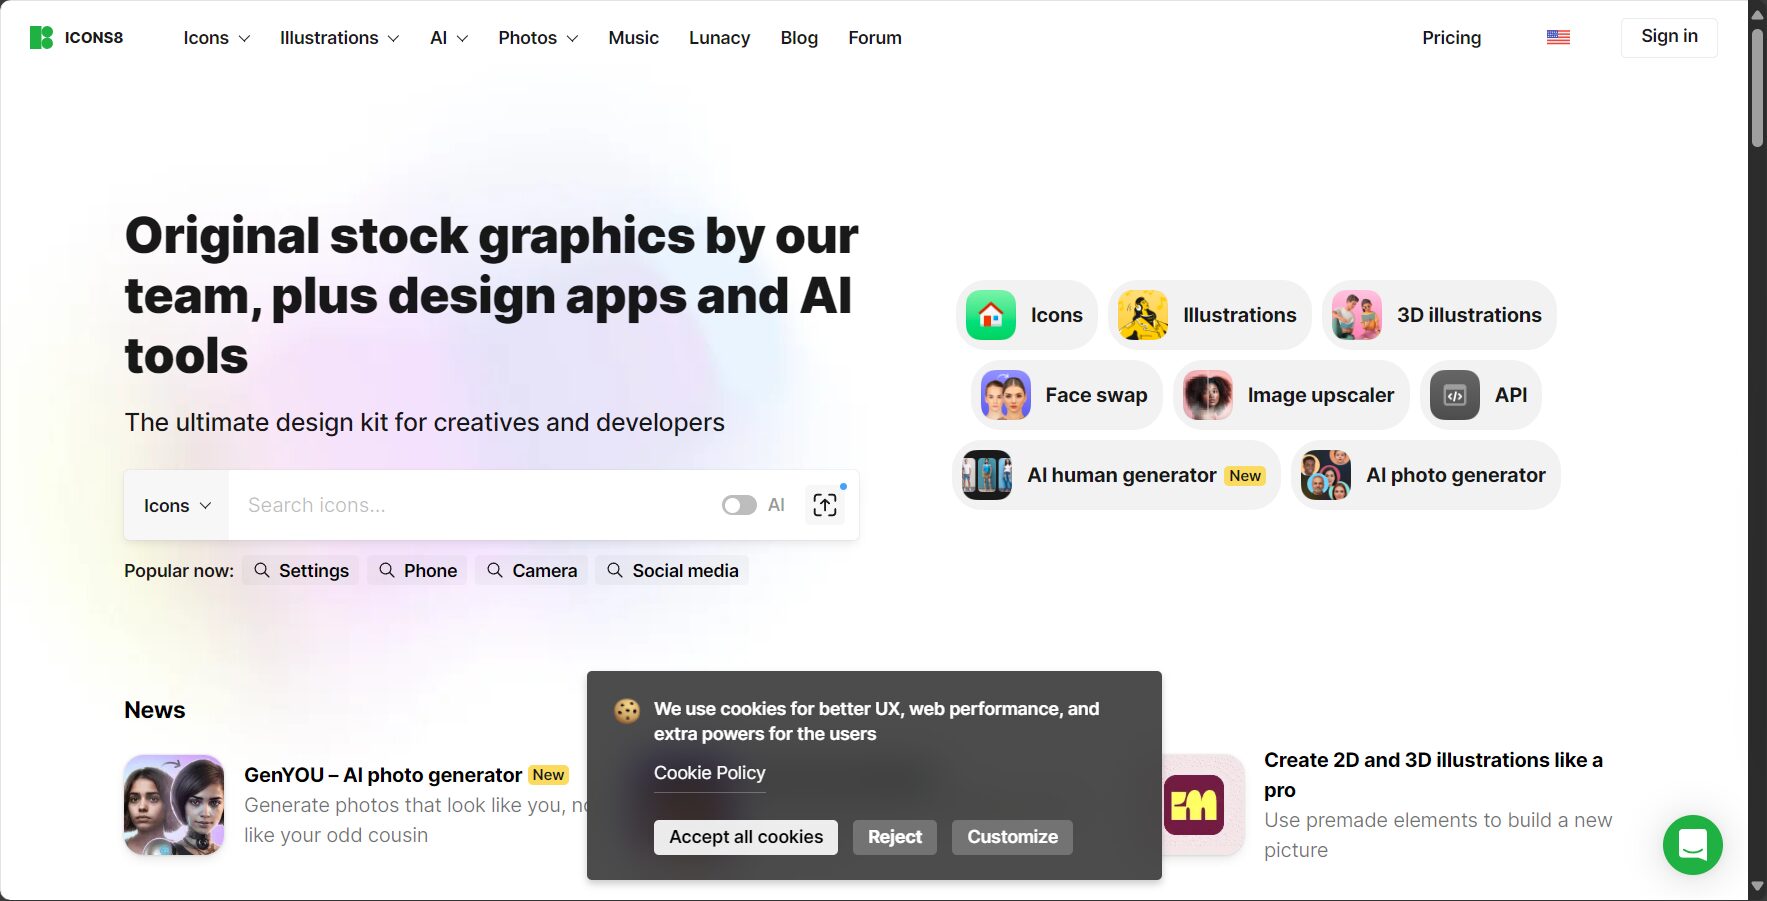
Task: Reject cookies
Action: click(x=895, y=837)
